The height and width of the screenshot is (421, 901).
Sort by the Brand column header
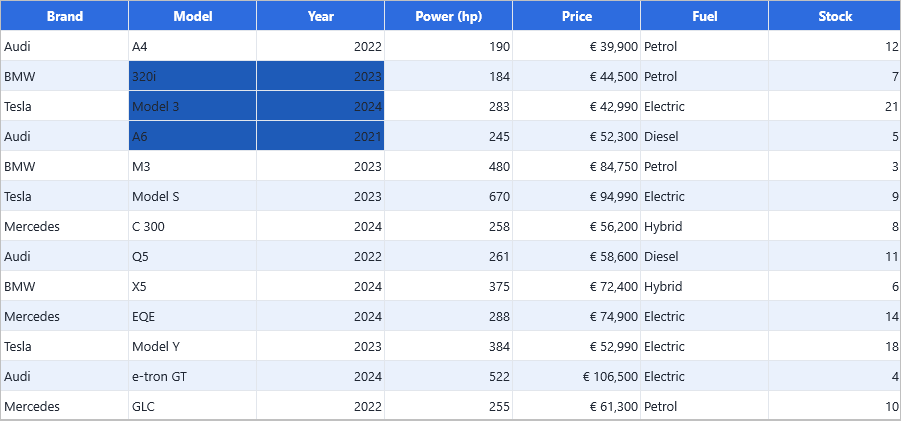click(x=64, y=16)
